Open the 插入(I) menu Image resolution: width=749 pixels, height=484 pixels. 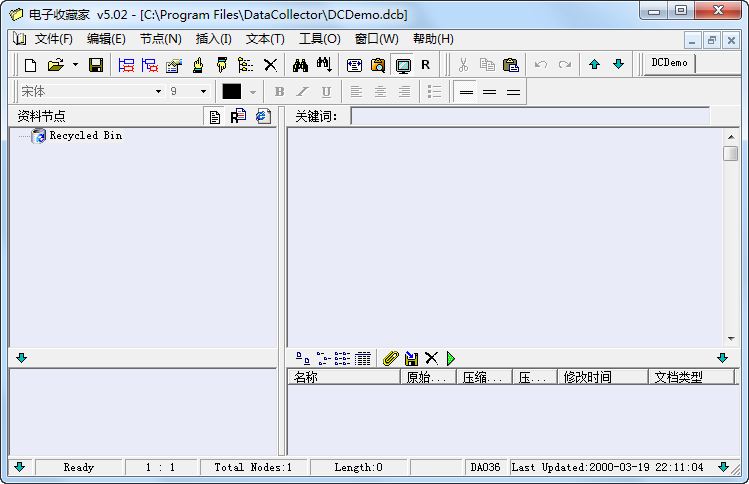click(x=214, y=39)
